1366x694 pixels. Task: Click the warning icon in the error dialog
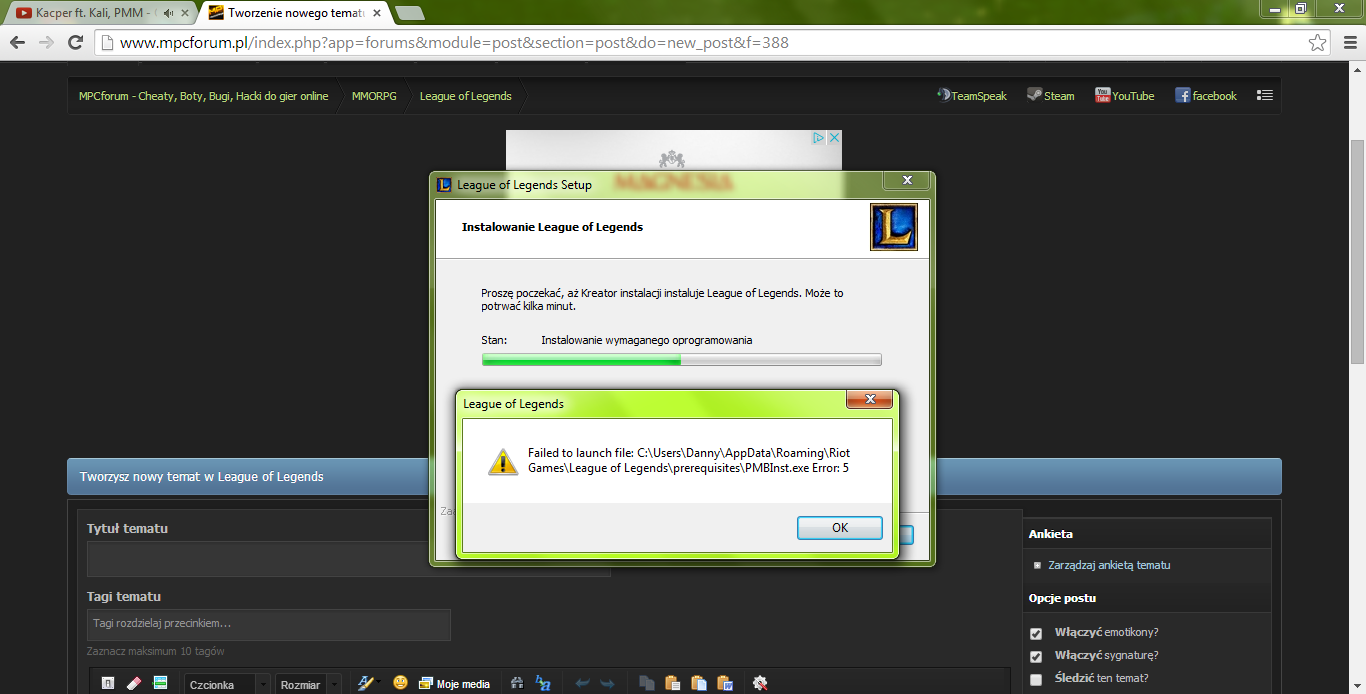(502, 460)
